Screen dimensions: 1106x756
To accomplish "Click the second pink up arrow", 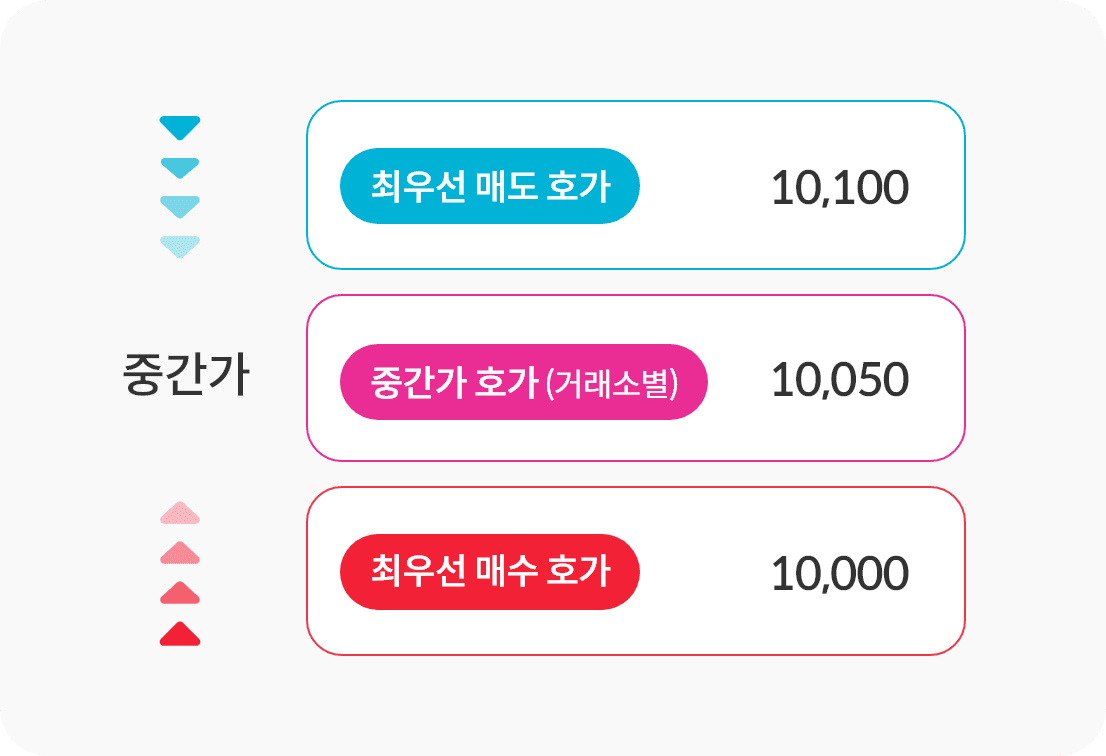I will tap(180, 553).
